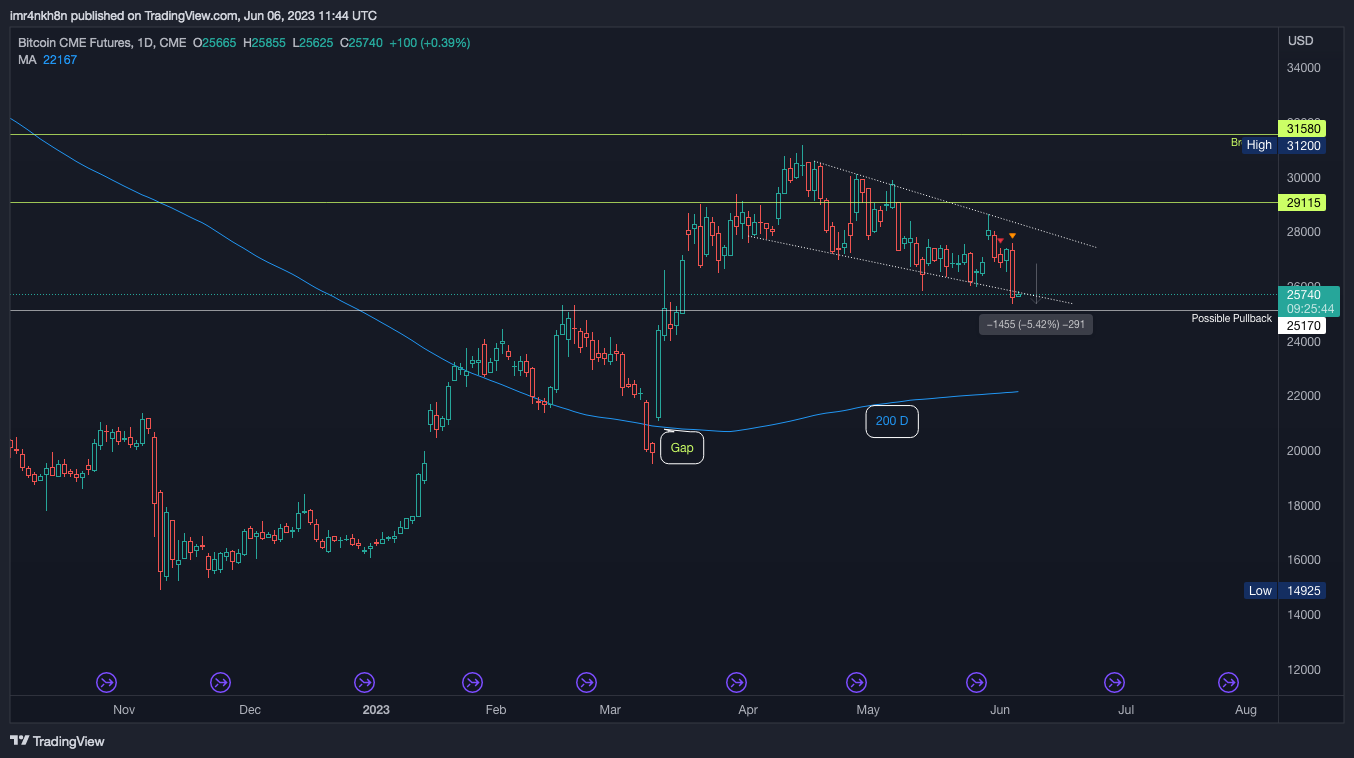Click the 34000 price axis value
Screen dimensions: 1354x758
coord(1304,68)
